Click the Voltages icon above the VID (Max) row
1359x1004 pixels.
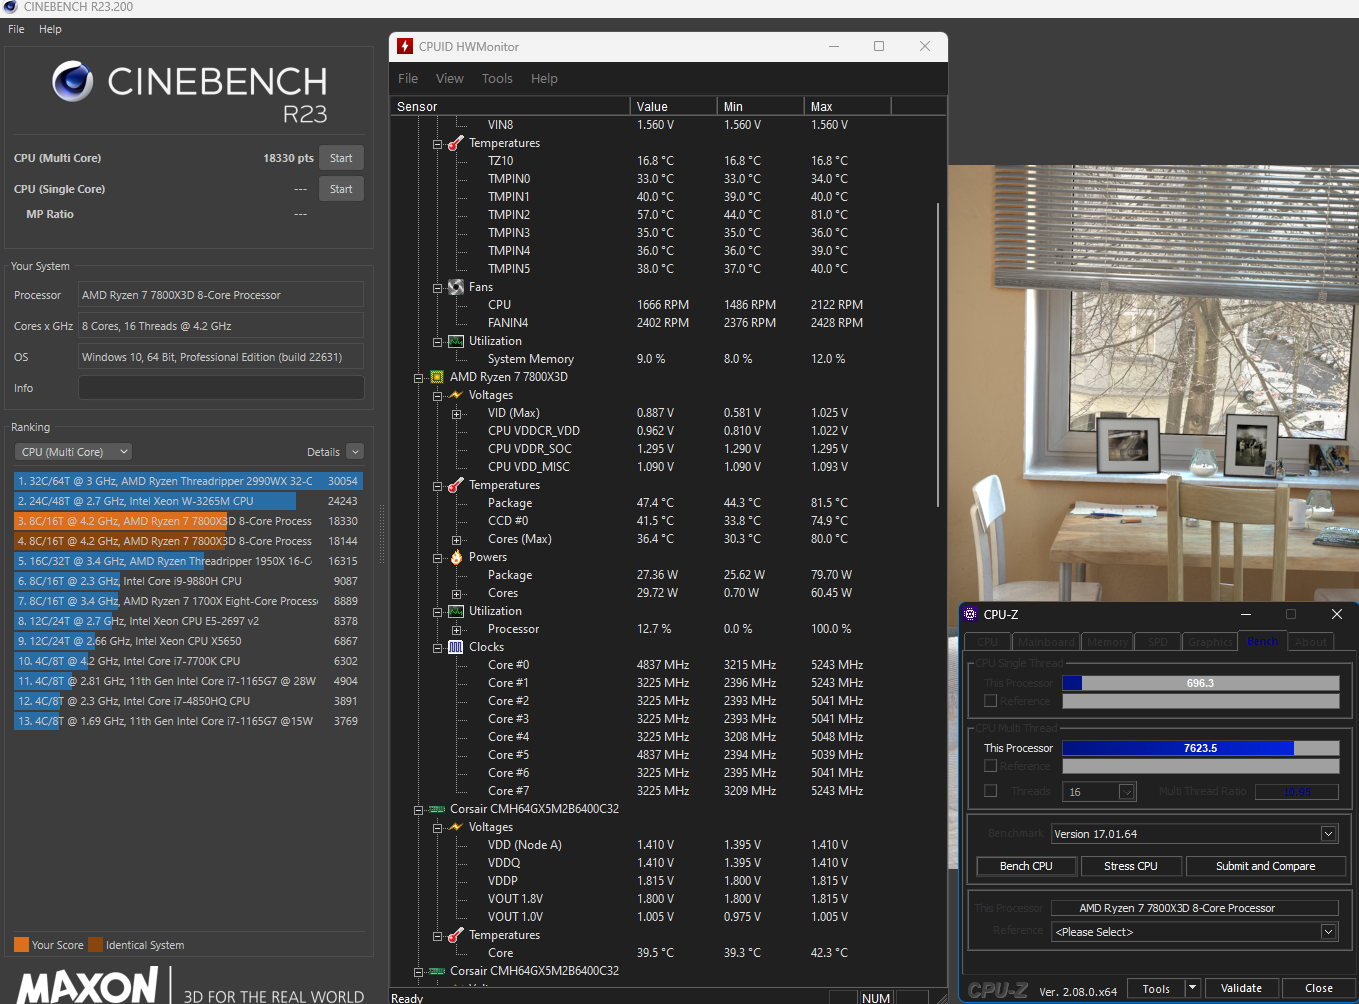pos(456,395)
